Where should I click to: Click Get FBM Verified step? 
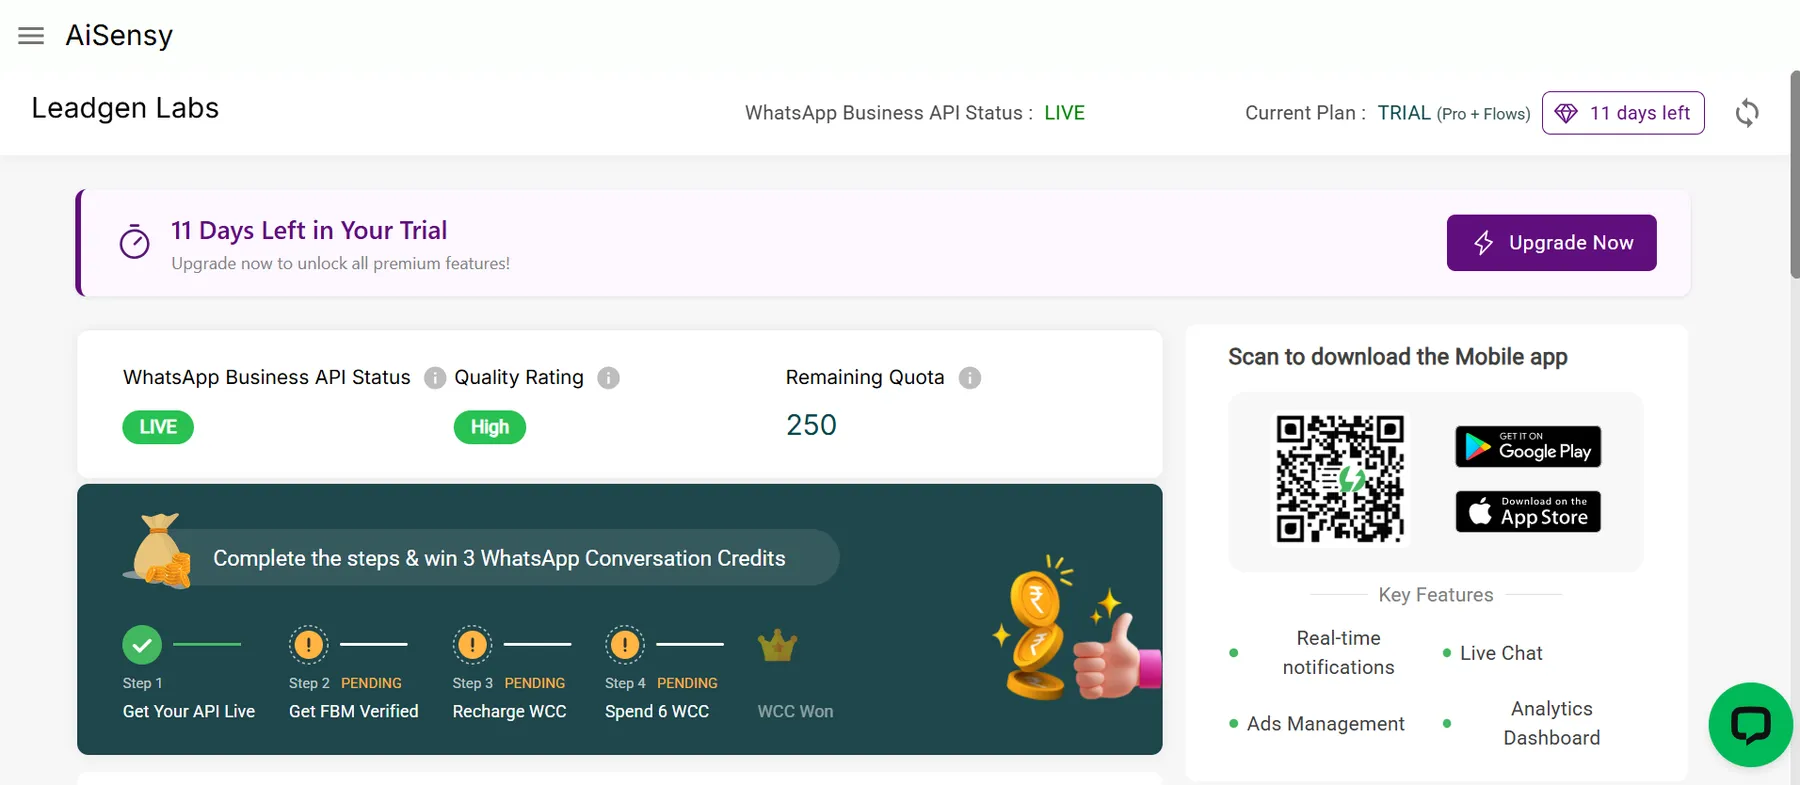(x=354, y=711)
